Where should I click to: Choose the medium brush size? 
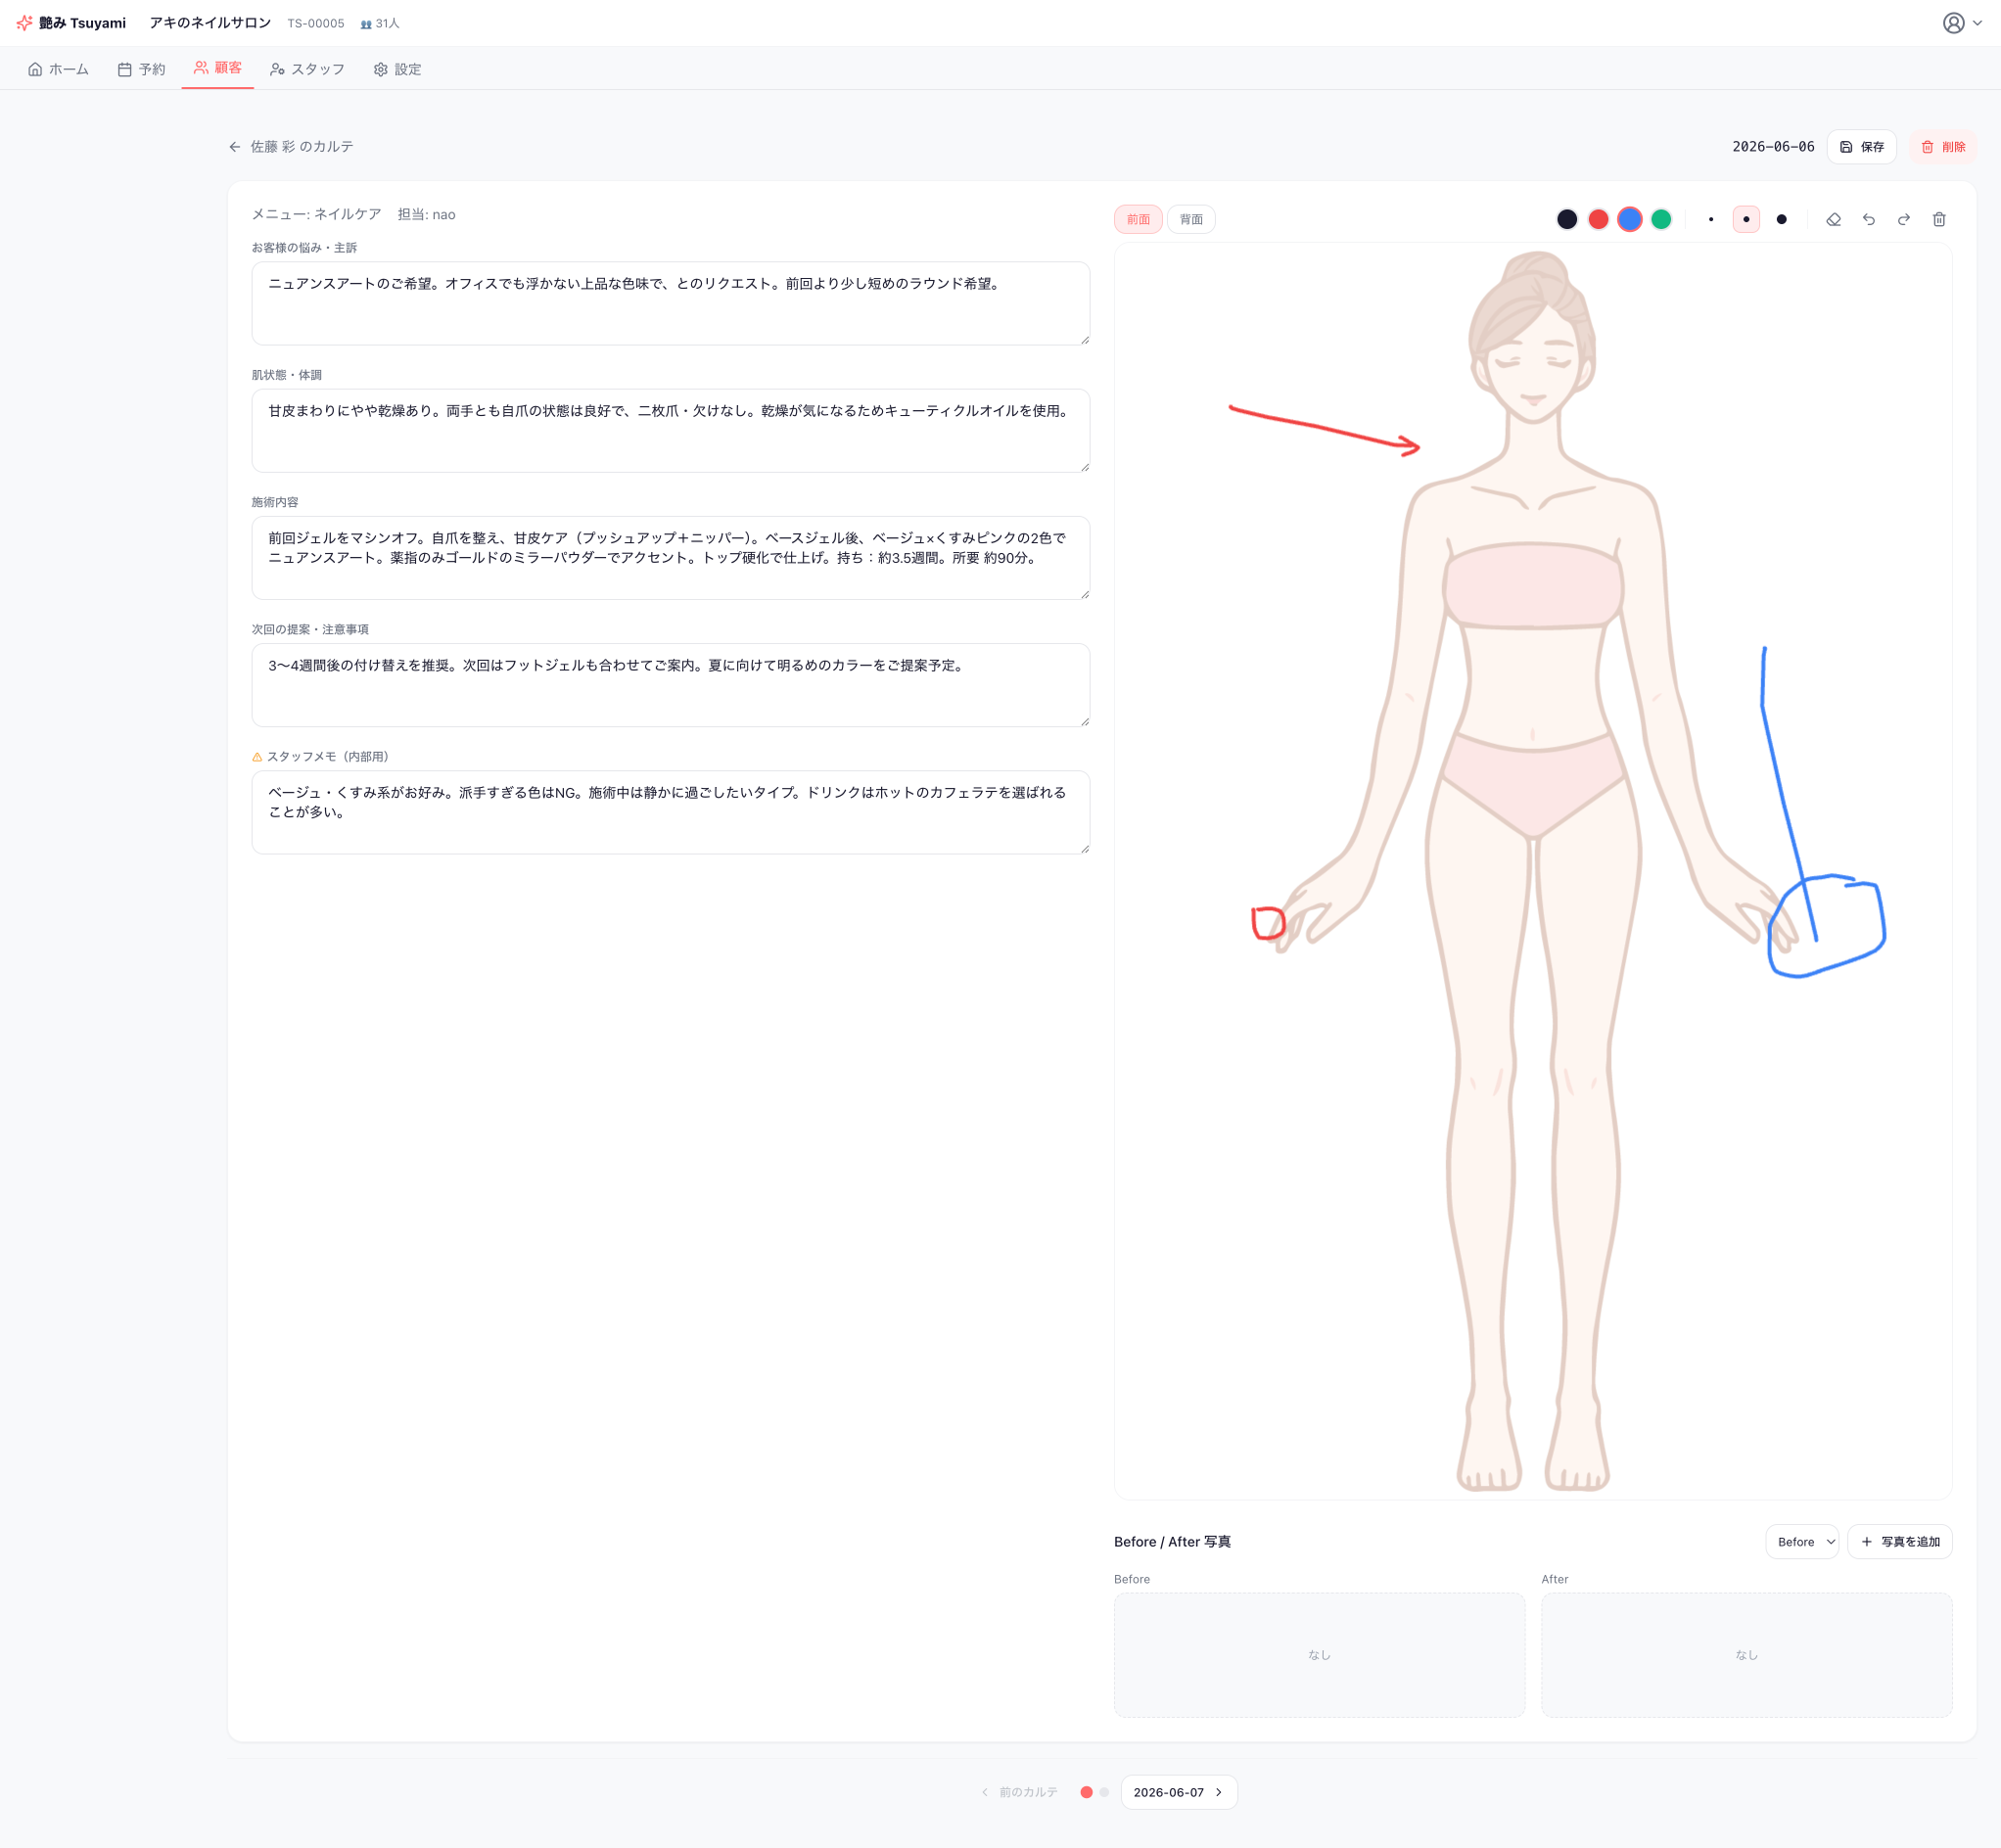1746,220
